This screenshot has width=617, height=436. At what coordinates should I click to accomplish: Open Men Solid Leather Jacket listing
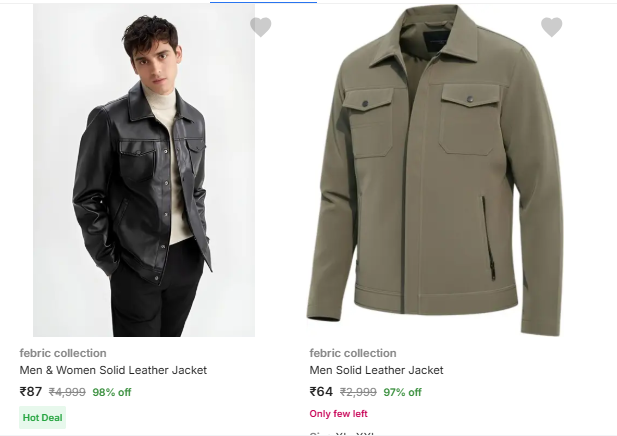tap(376, 370)
